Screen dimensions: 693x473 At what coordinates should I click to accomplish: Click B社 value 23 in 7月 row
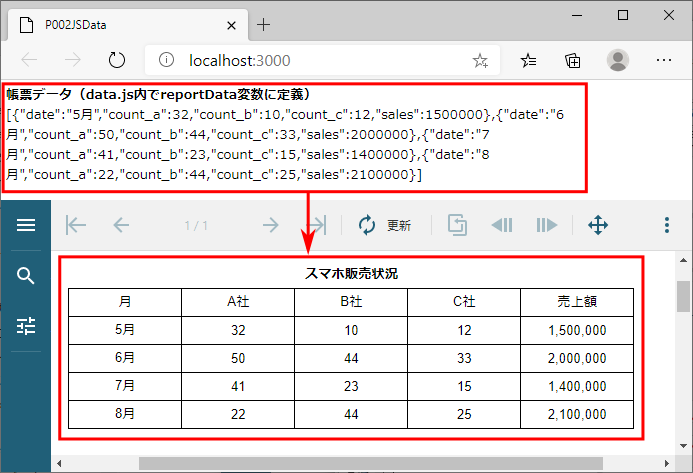pyautogui.click(x=351, y=386)
